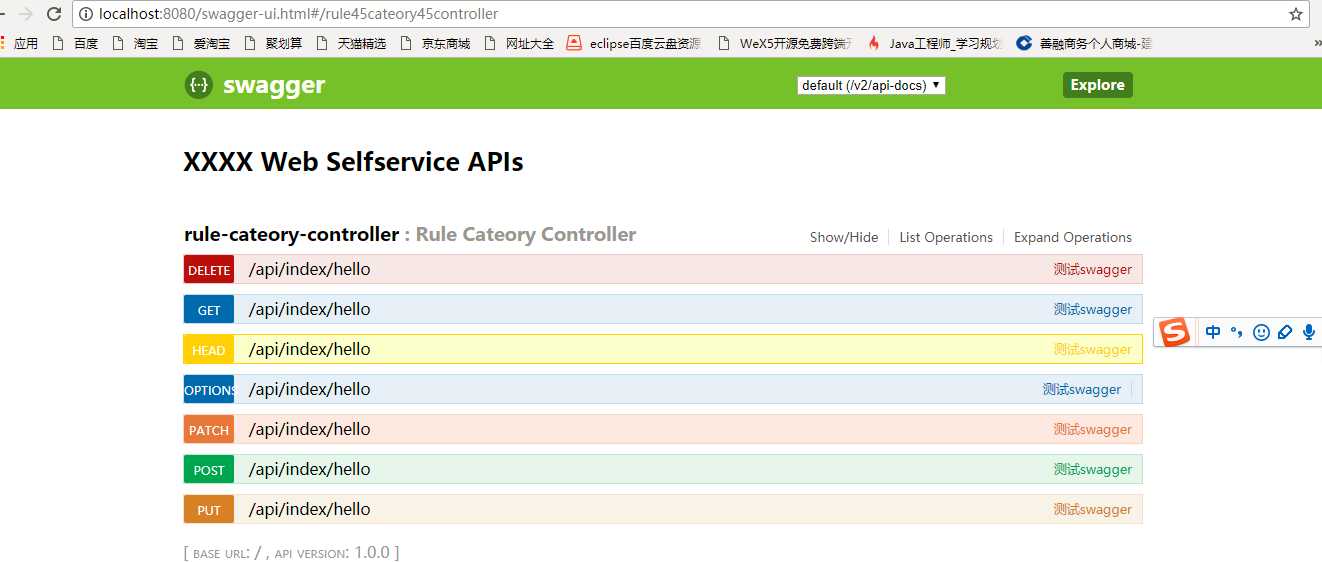Expand the DELETE operation badge
Viewport: 1322px width, 562px height.
pyautogui.click(x=209, y=270)
